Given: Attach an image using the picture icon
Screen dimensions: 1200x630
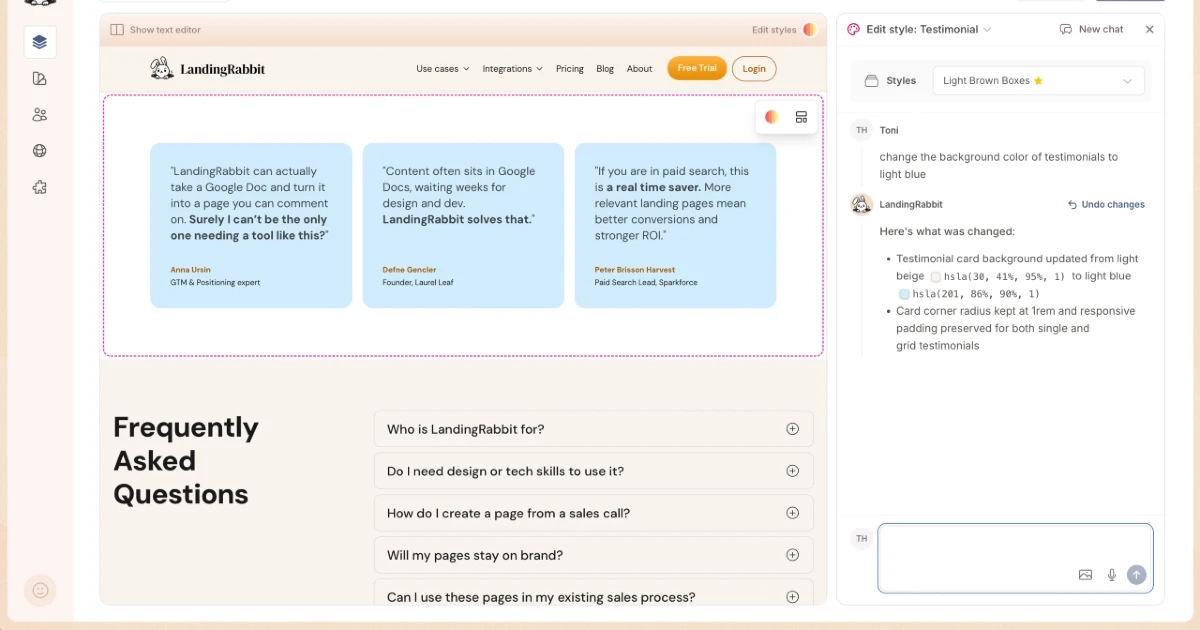Looking at the screenshot, I should point(1085,575).
